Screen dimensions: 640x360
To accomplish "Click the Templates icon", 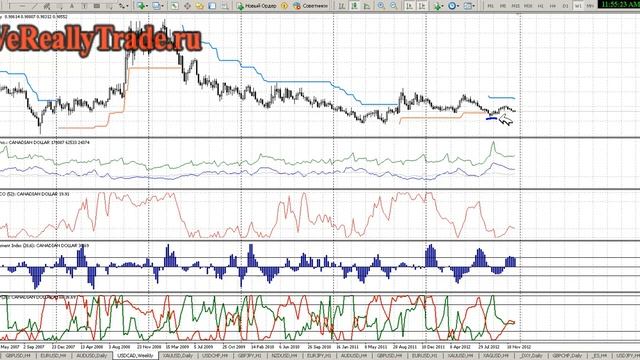I will [x=468, y=6].
